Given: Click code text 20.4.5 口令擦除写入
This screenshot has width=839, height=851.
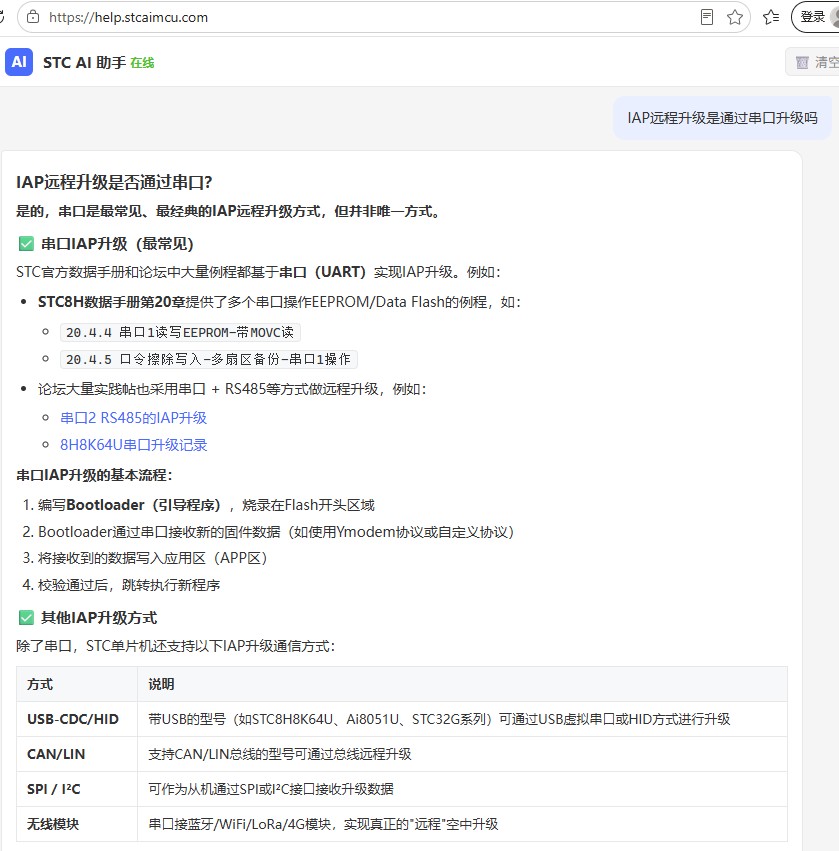Looking at the screenshot, I should coord(208,359).
